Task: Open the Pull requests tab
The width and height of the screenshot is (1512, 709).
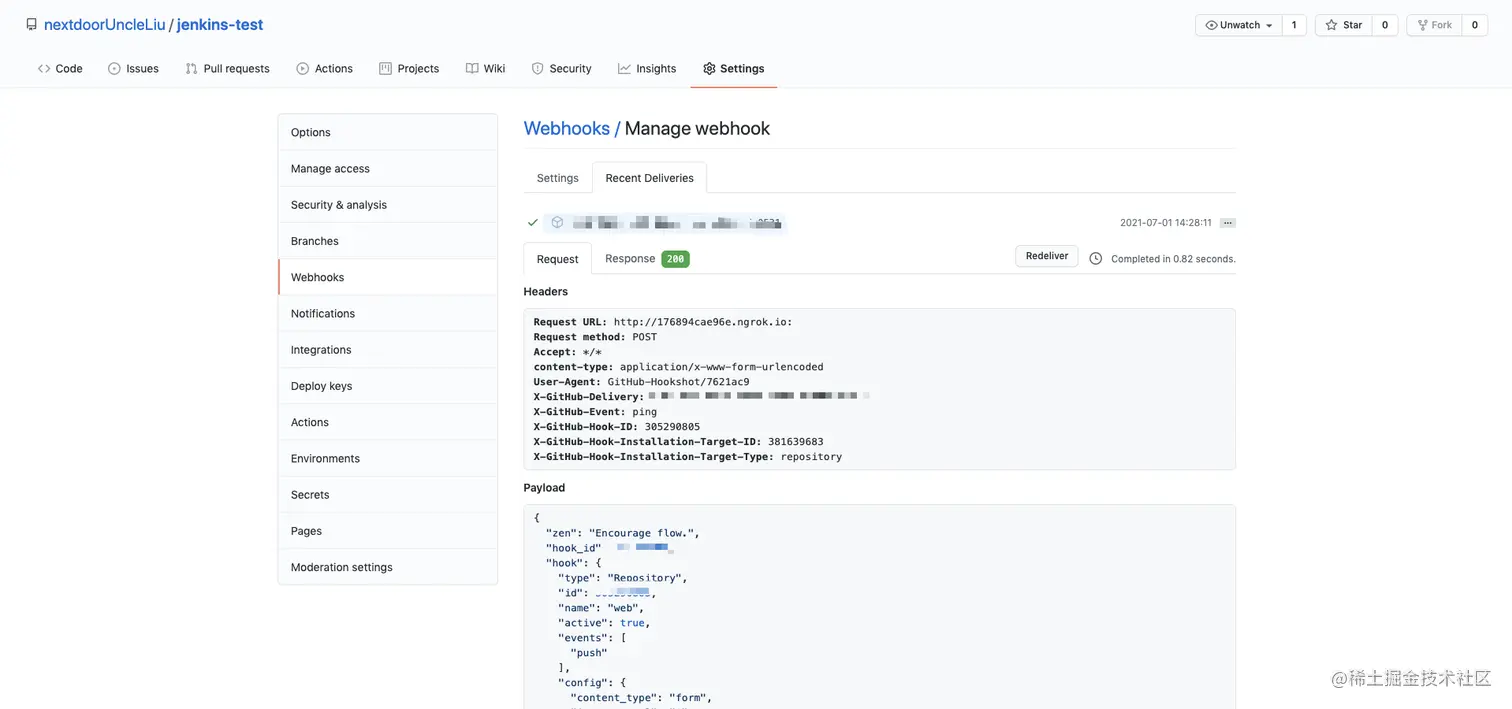Action: (227, 68)
